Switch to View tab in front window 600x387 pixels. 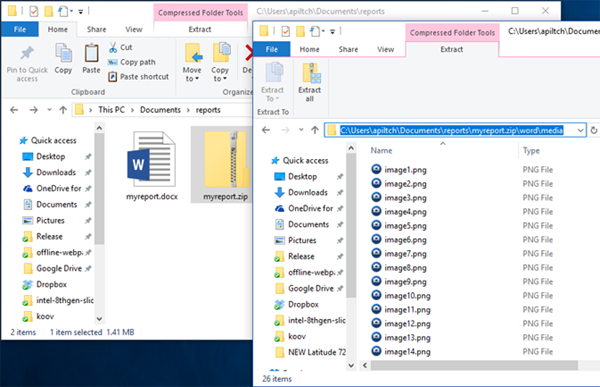(385, 49)
